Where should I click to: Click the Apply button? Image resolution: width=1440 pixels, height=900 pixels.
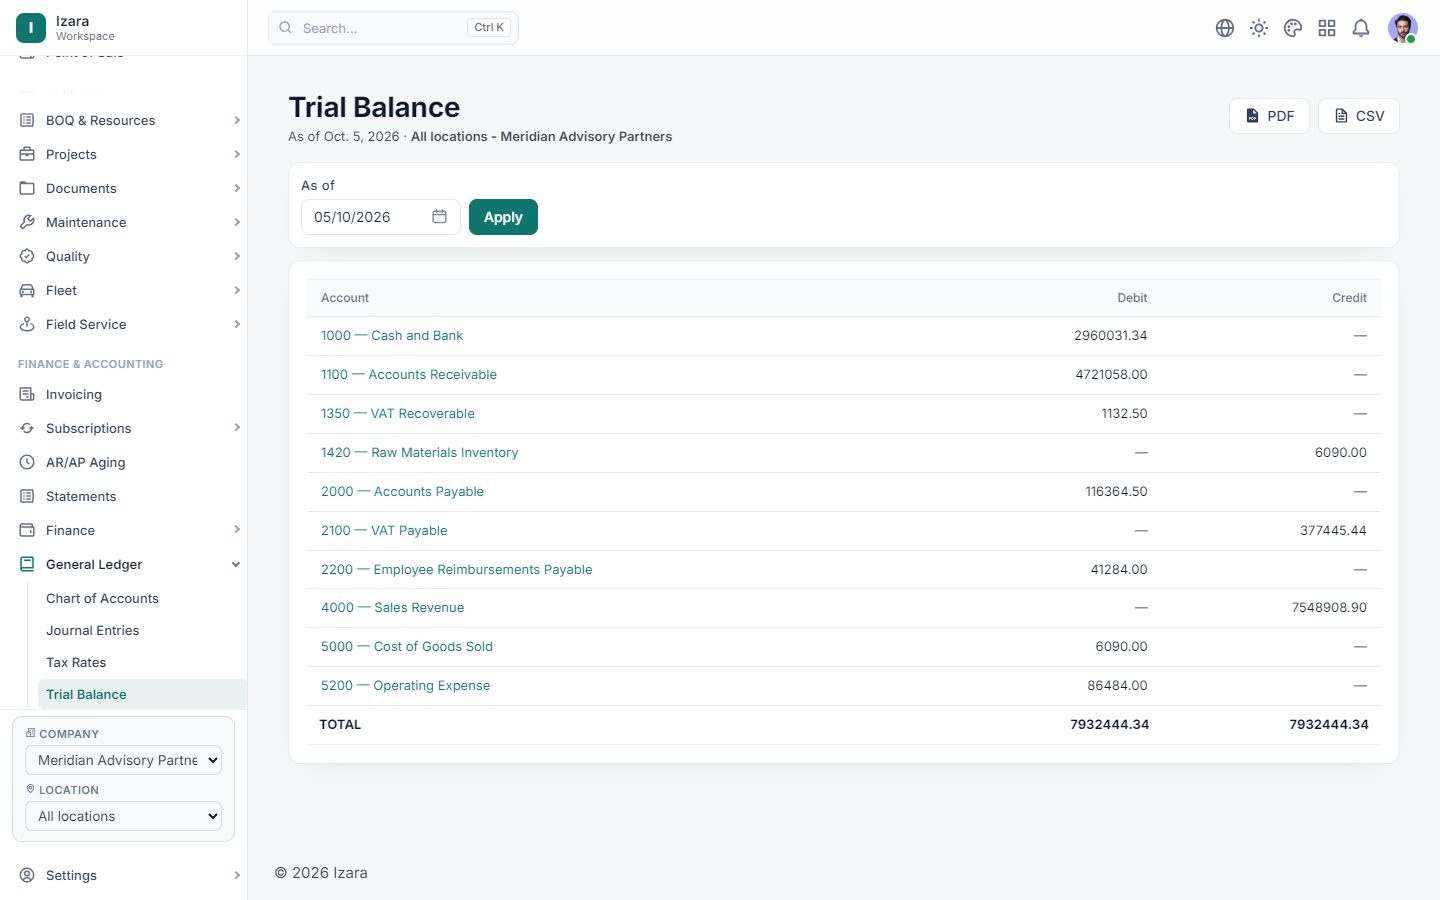point(503,217)
